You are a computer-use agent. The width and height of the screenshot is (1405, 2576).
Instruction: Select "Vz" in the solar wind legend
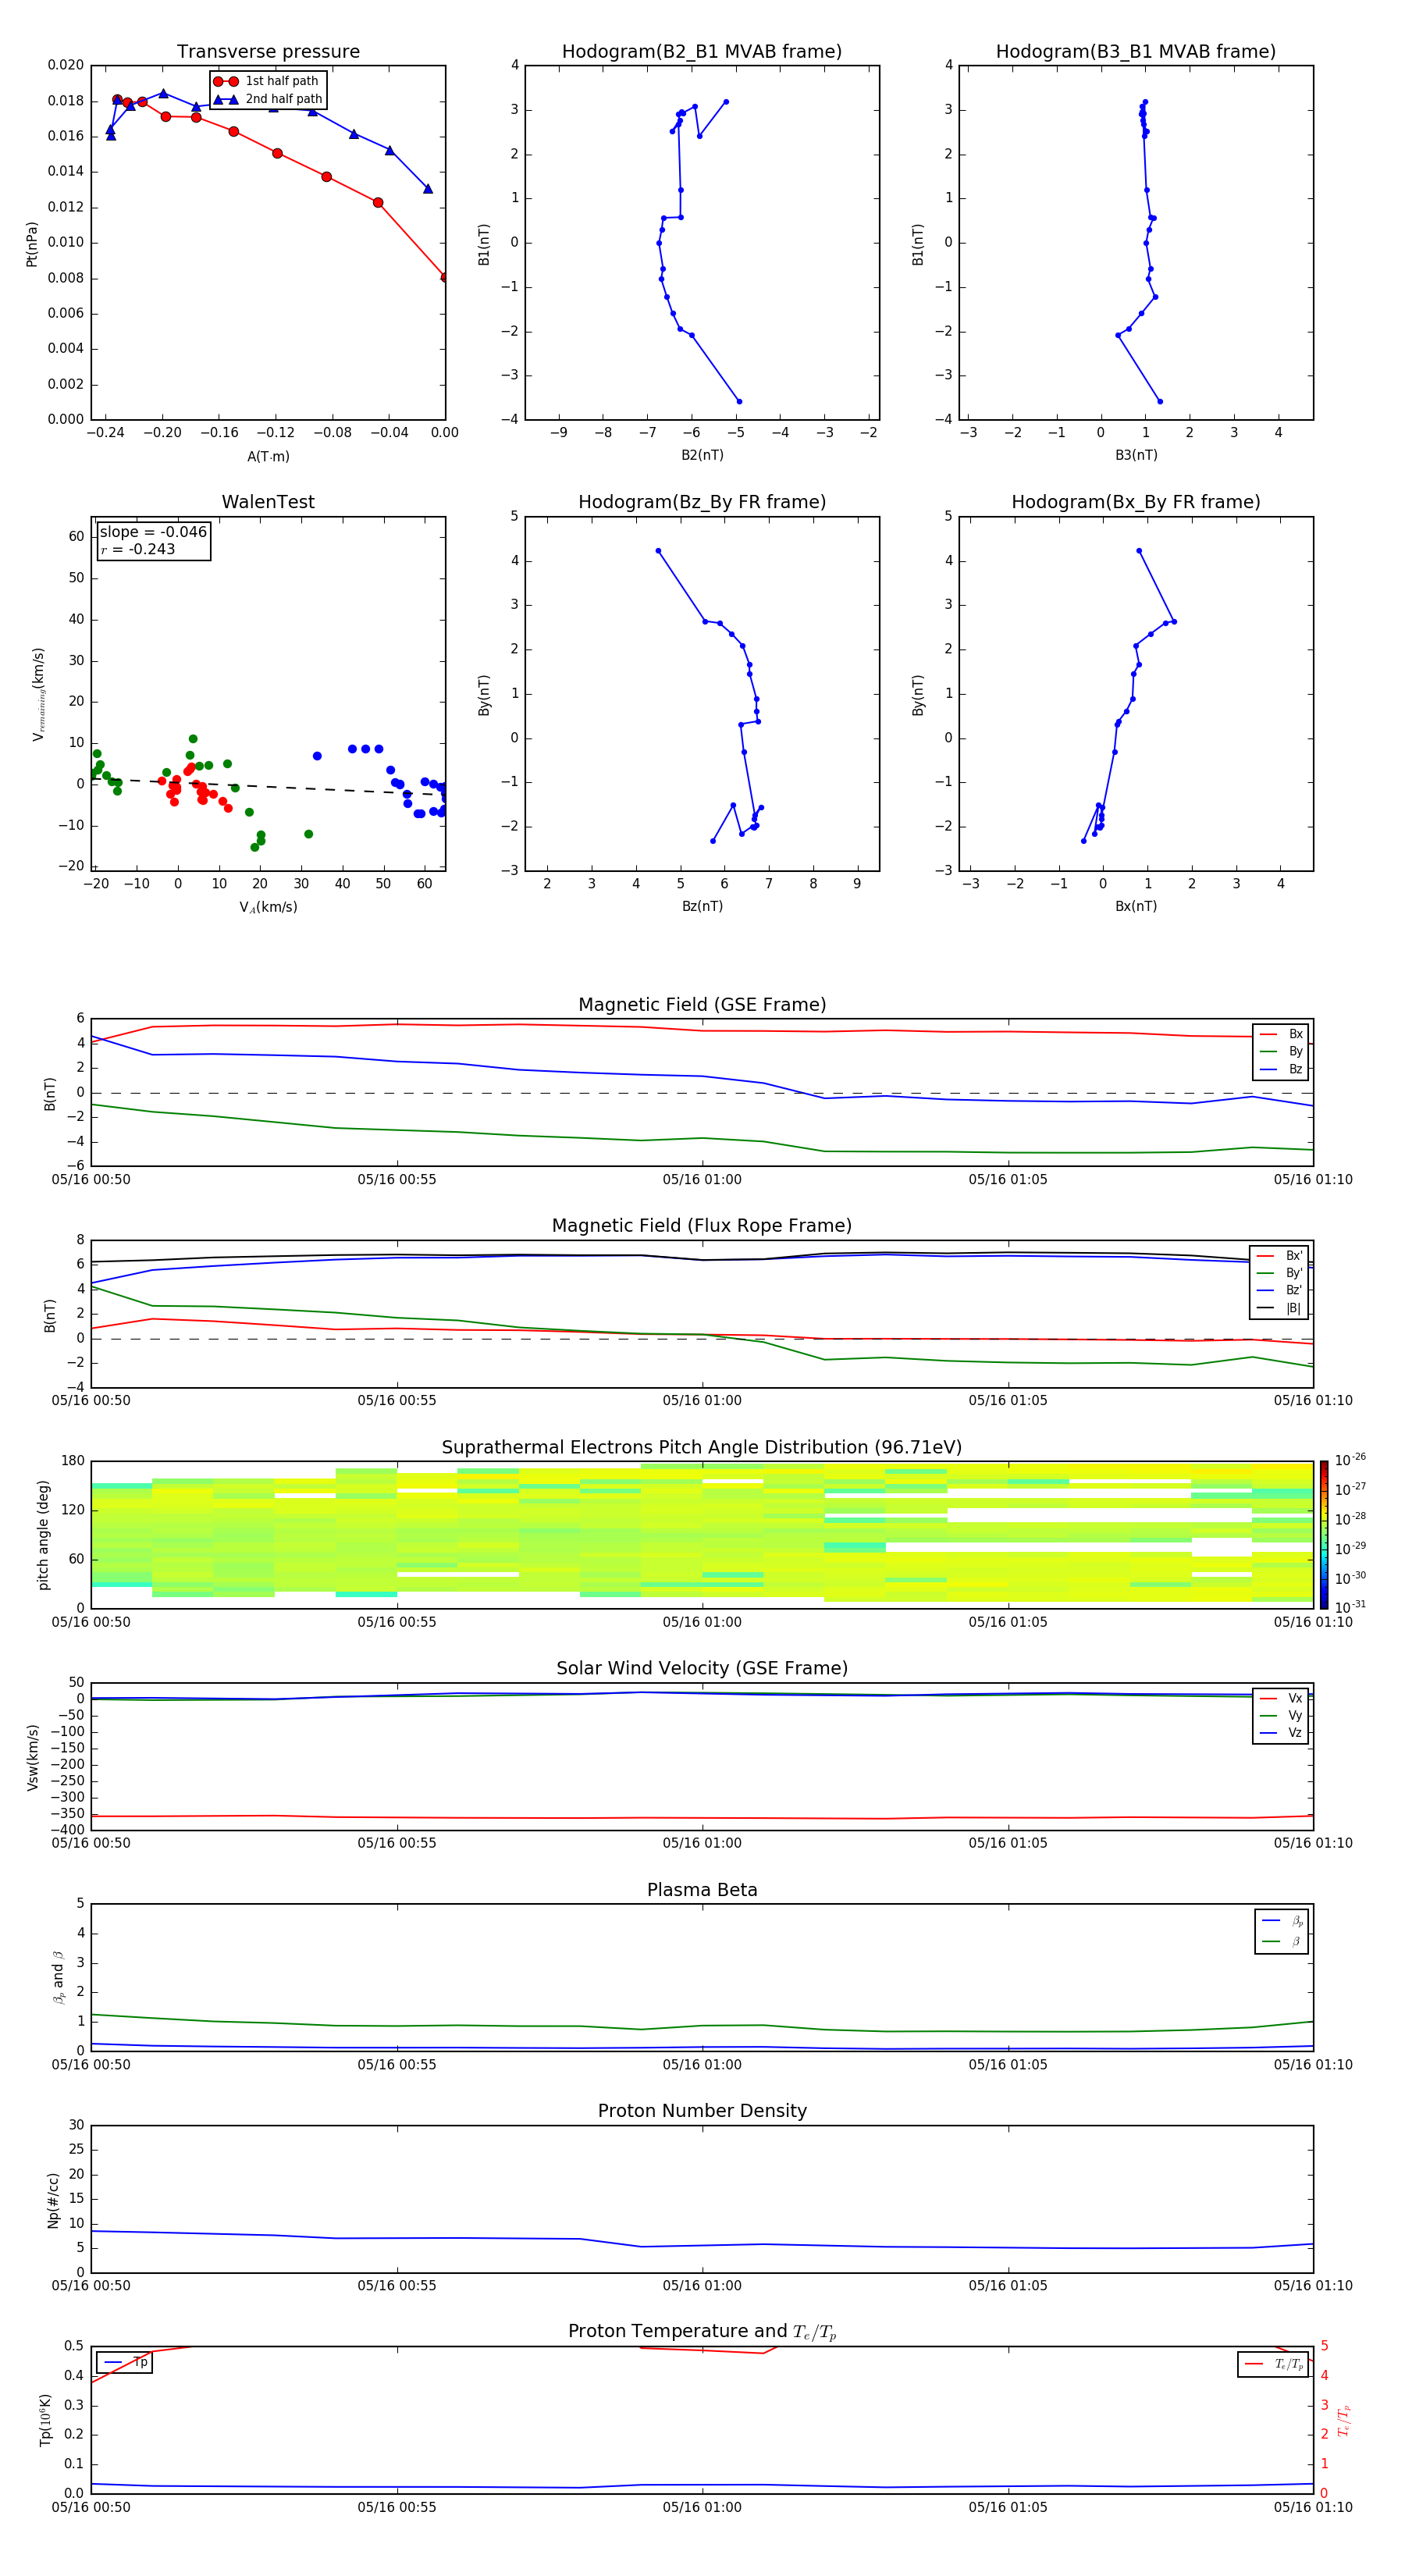[1281, 1732]
